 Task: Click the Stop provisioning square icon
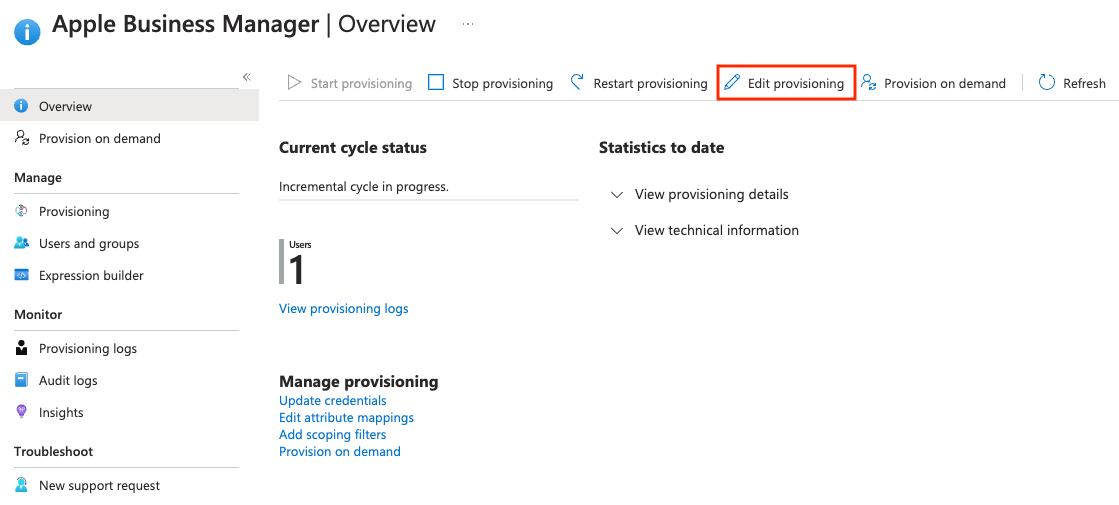[436, 83]
